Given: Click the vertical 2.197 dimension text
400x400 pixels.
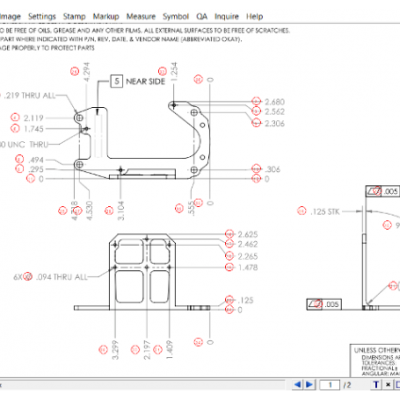Looking at the screenshot, I should tap(147, 350).
